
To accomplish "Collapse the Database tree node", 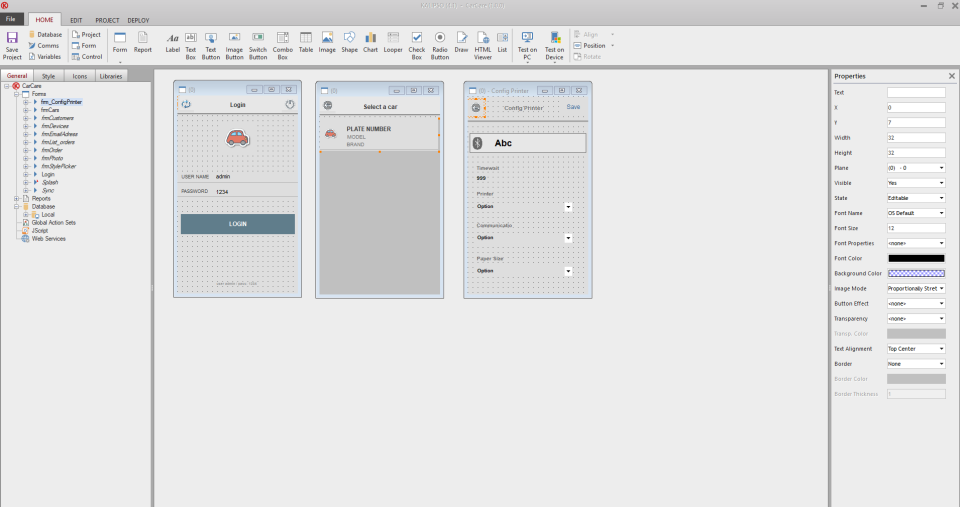I will click(x=17, y=206).
